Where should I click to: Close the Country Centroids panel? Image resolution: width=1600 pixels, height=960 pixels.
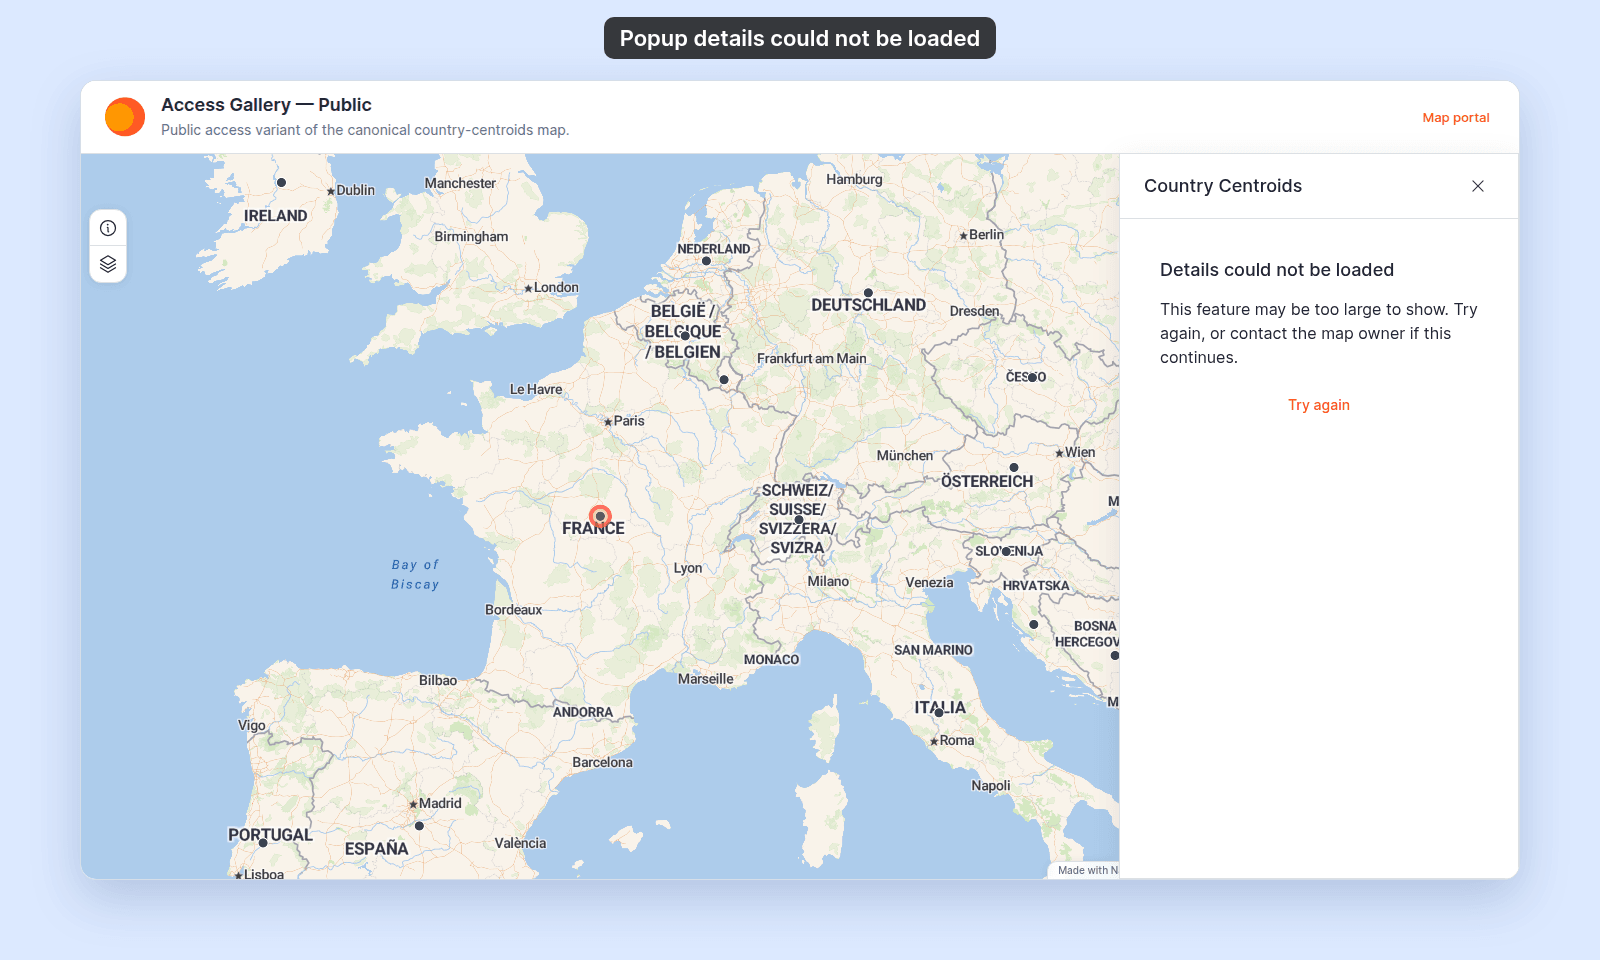coord(1478,186)
